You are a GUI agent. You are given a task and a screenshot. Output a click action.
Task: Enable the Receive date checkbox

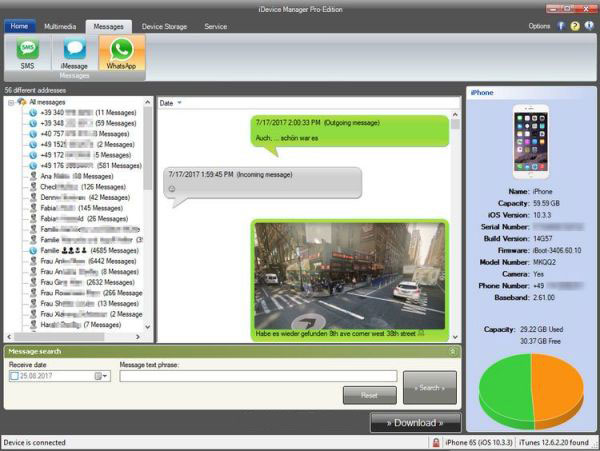14,376
